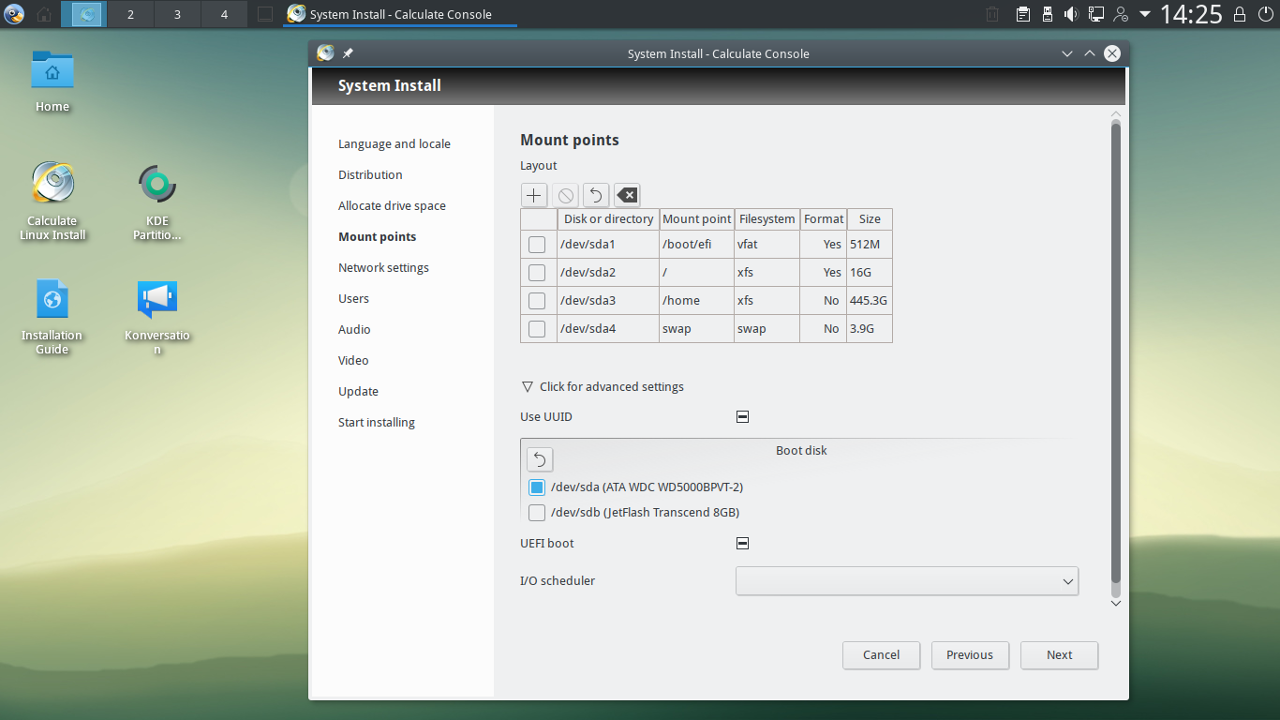Click the scrollbar down arrow
Viewport: 1280px width, 720px height.
(1116, 603)
